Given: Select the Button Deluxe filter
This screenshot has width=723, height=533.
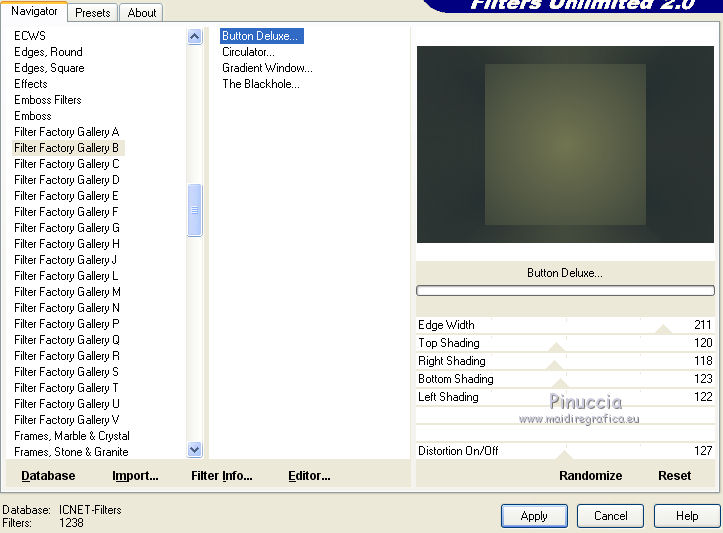Looking at the screenshot, I should coord(261,36).
